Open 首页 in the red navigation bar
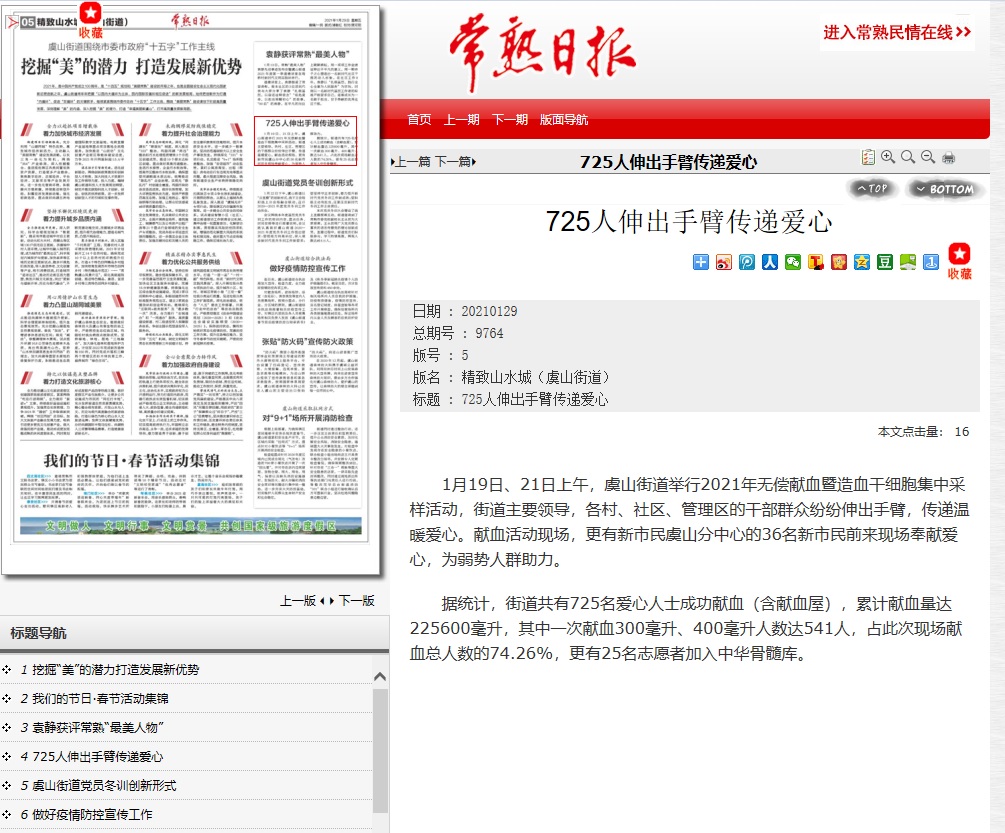Viewport: 1005px width, 833px height. pos(419,120)
